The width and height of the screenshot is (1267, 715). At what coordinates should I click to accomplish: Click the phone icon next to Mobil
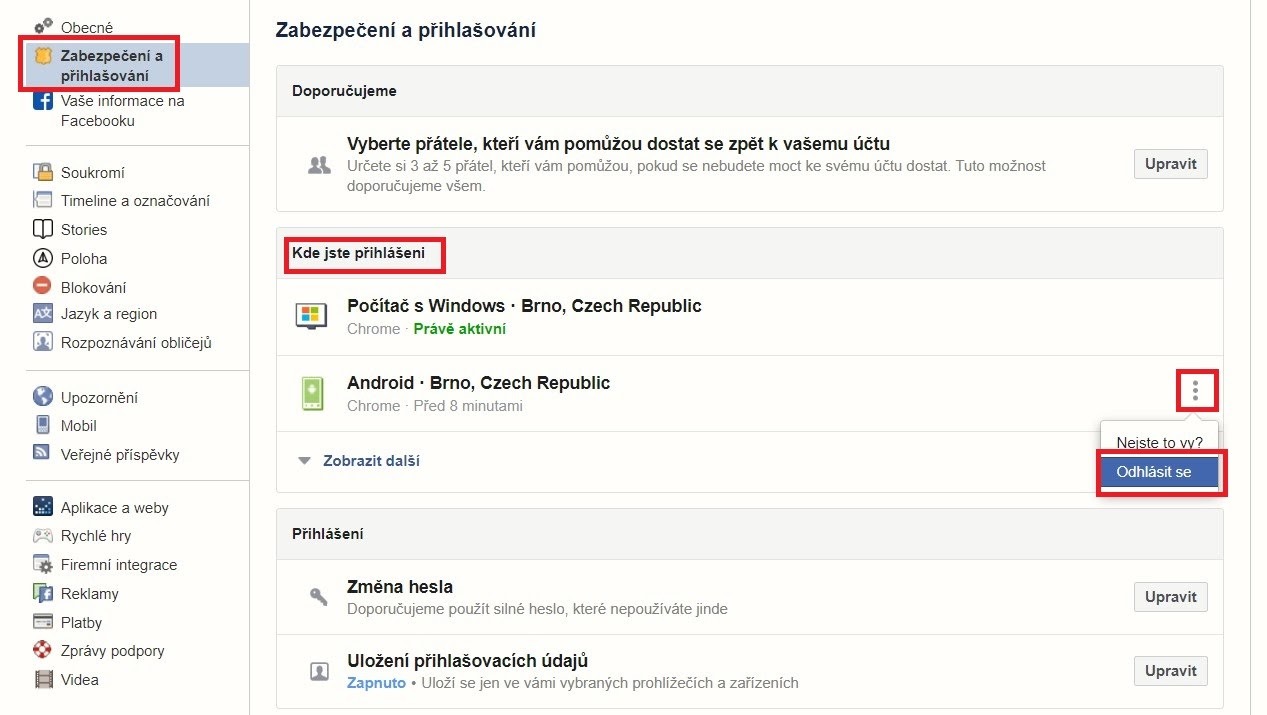pos(43,425)
